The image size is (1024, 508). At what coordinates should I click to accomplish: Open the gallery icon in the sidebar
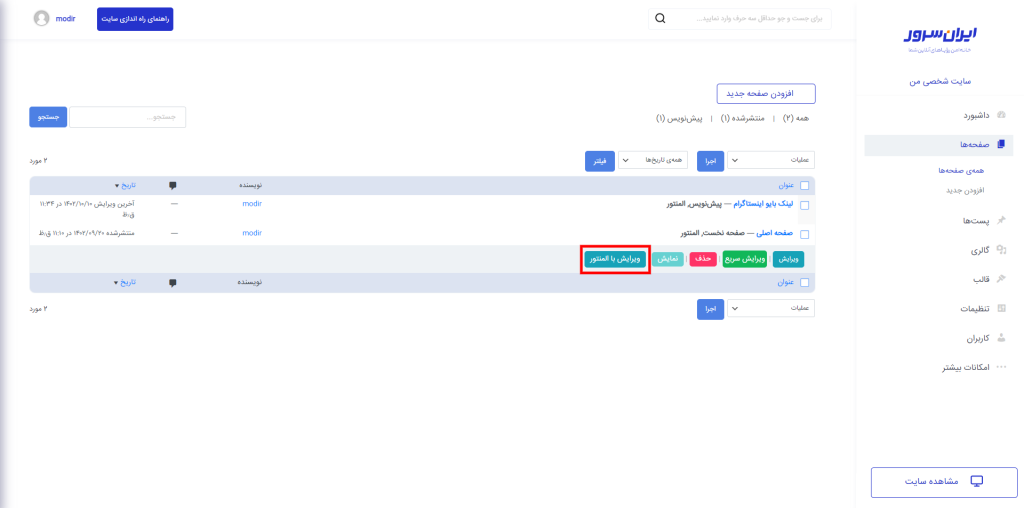point(1002,249)
